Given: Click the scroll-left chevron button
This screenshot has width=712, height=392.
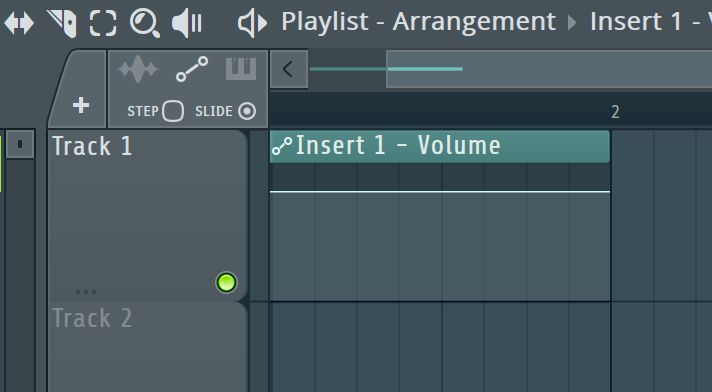Looking at the screenshot, I should pyautogui.click(x=289, y=69).
